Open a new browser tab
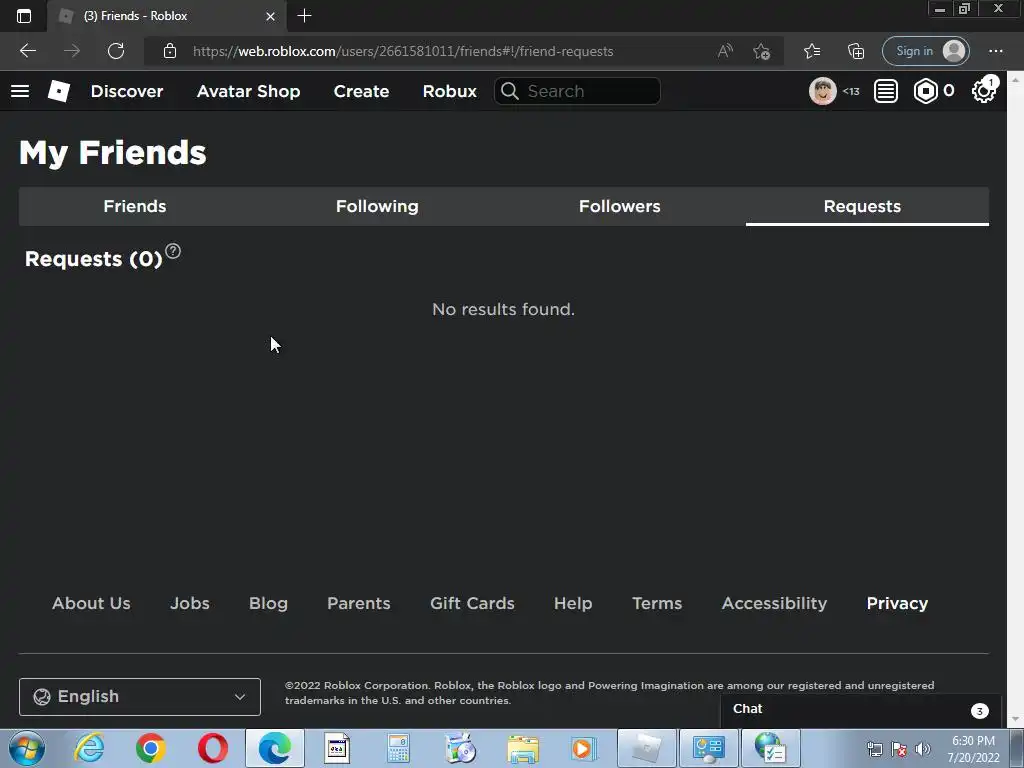1024x768 pixels. 304,16
